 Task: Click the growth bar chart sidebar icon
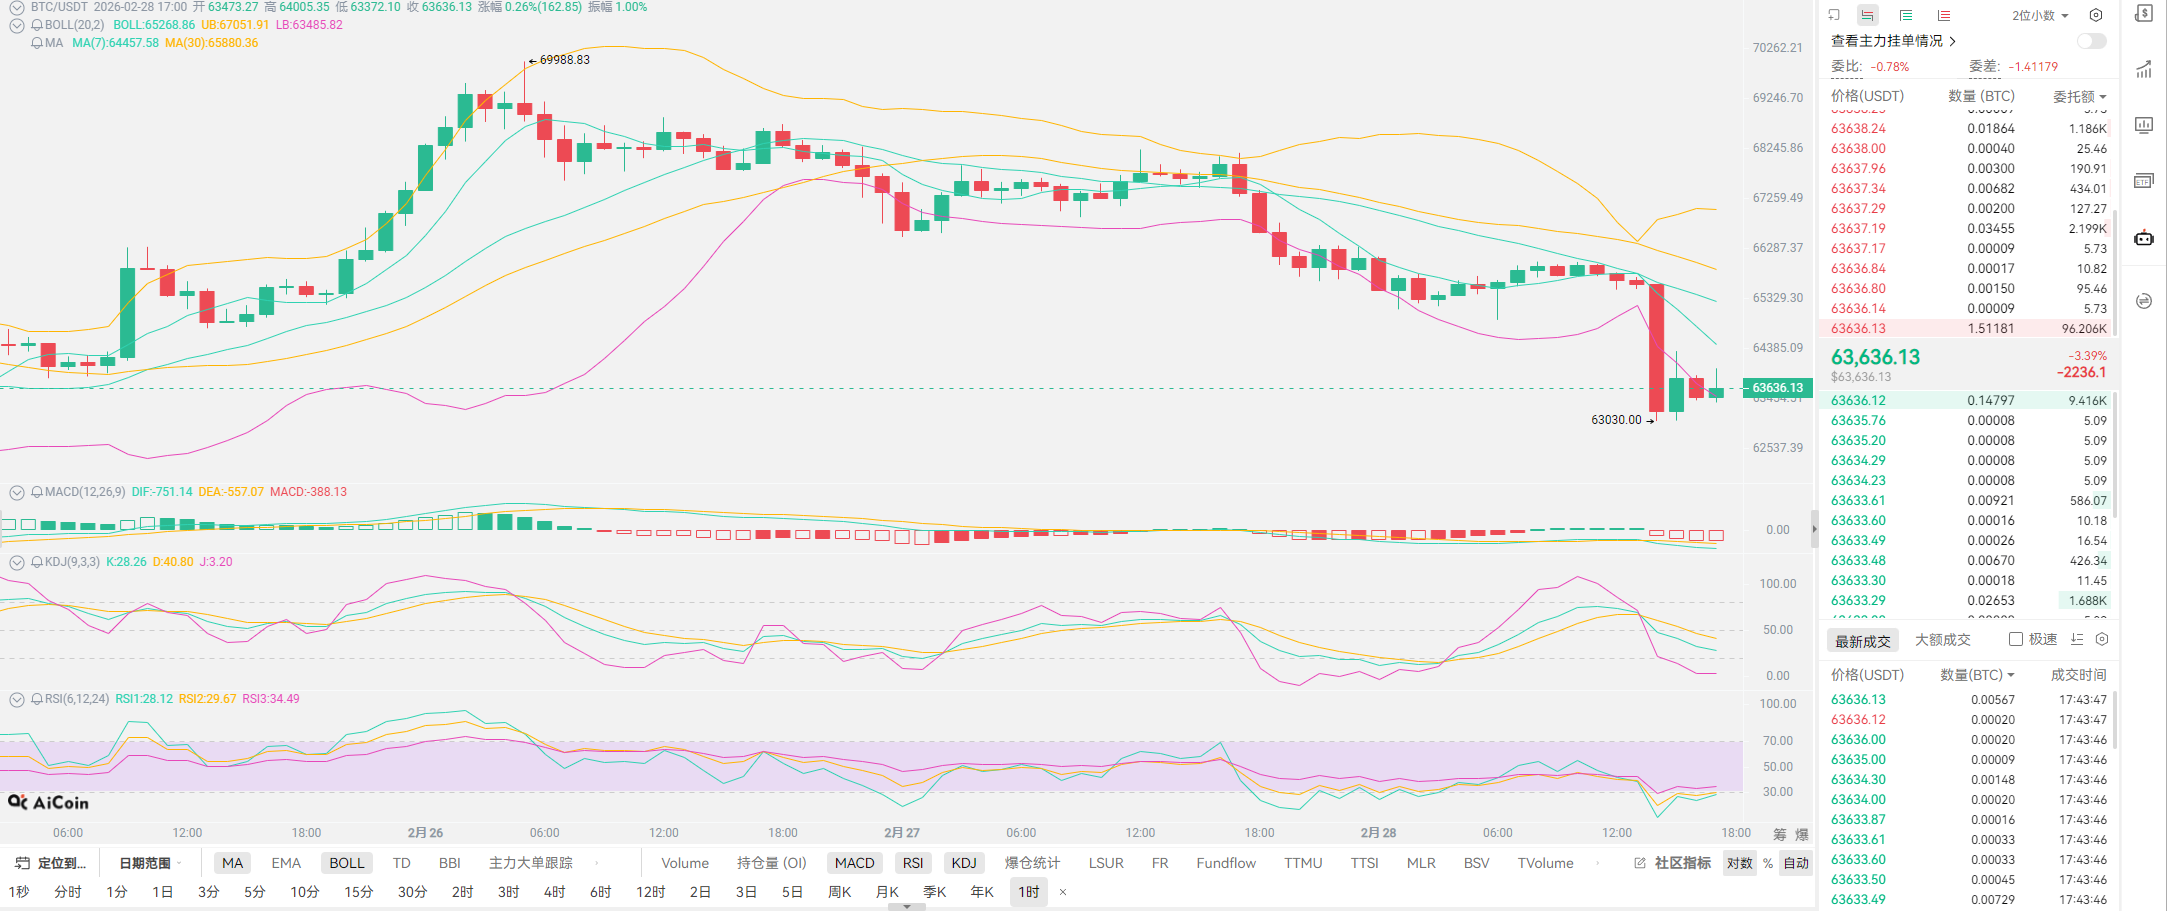click(2143, 70)
